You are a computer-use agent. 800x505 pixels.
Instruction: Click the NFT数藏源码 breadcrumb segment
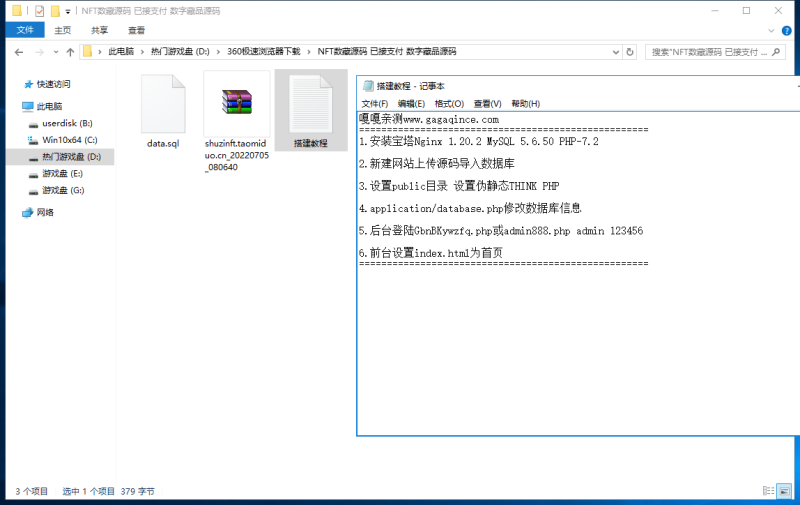click(387, 52)
